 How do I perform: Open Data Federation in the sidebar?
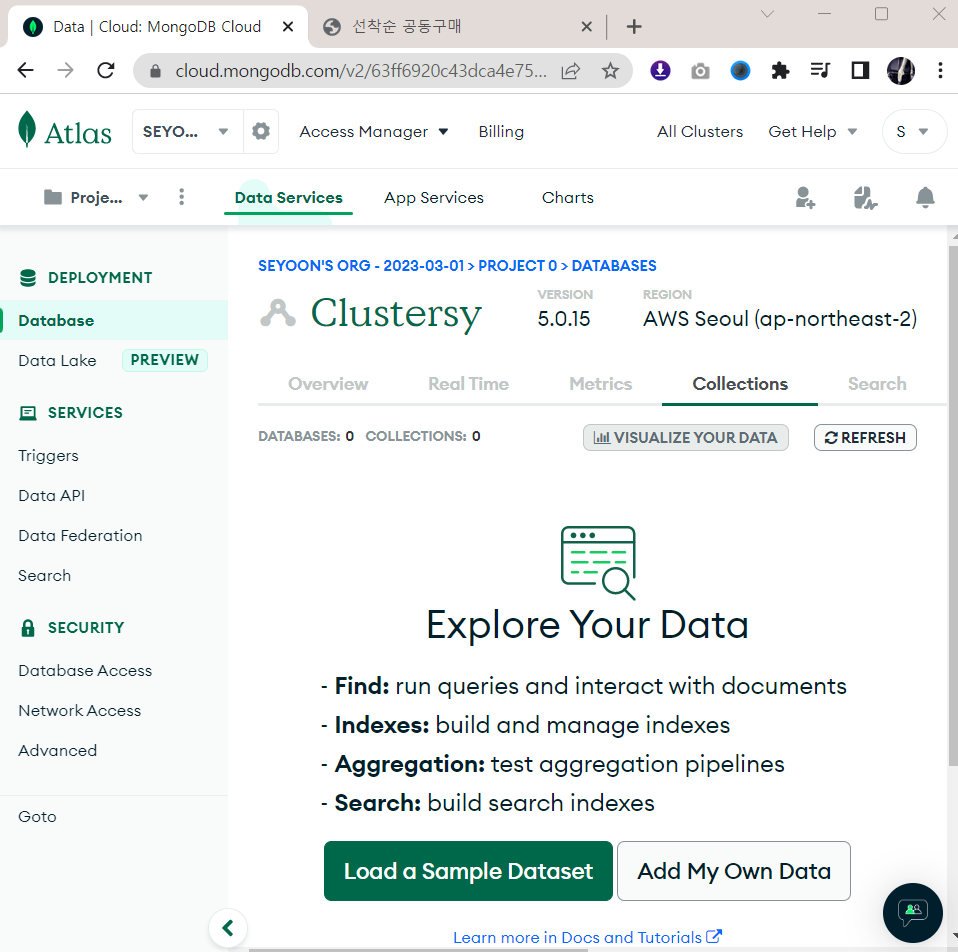[80, 535]
